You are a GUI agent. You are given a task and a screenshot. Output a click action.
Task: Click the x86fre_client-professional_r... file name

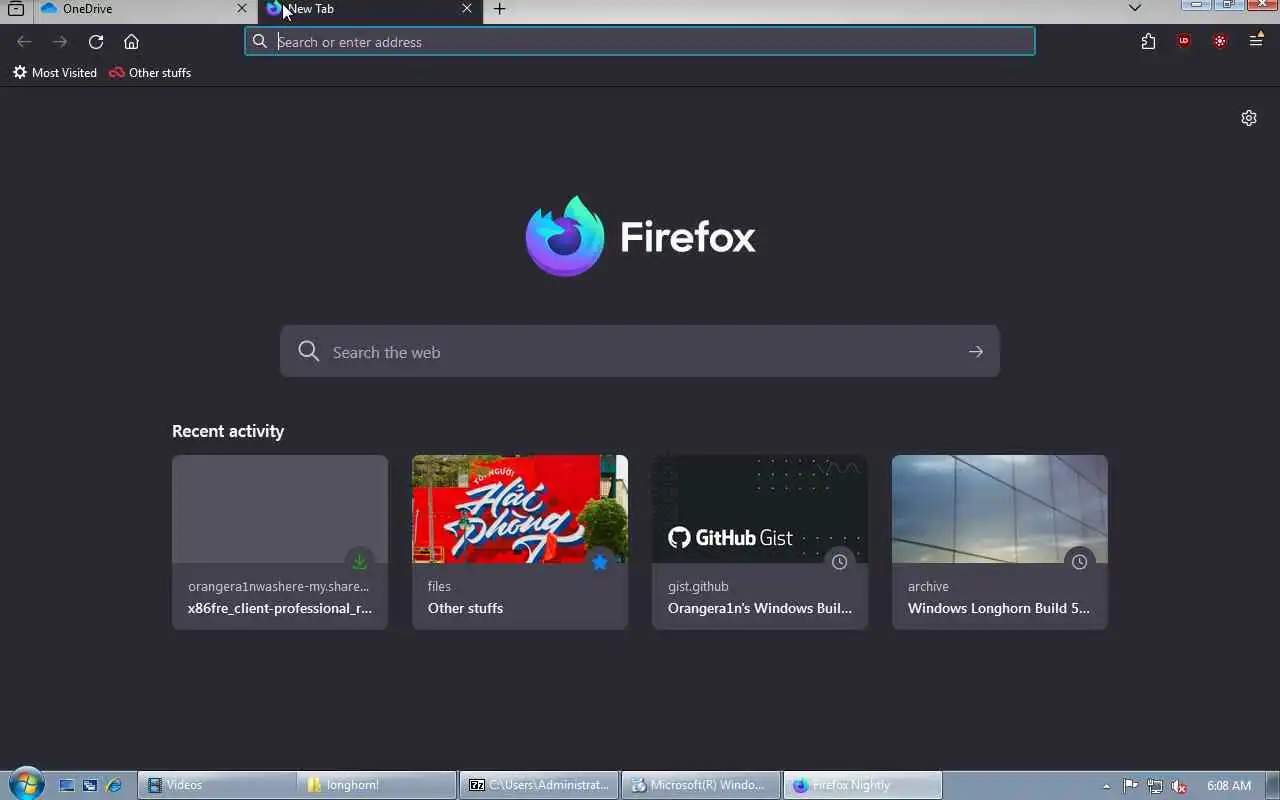(280, 608)
